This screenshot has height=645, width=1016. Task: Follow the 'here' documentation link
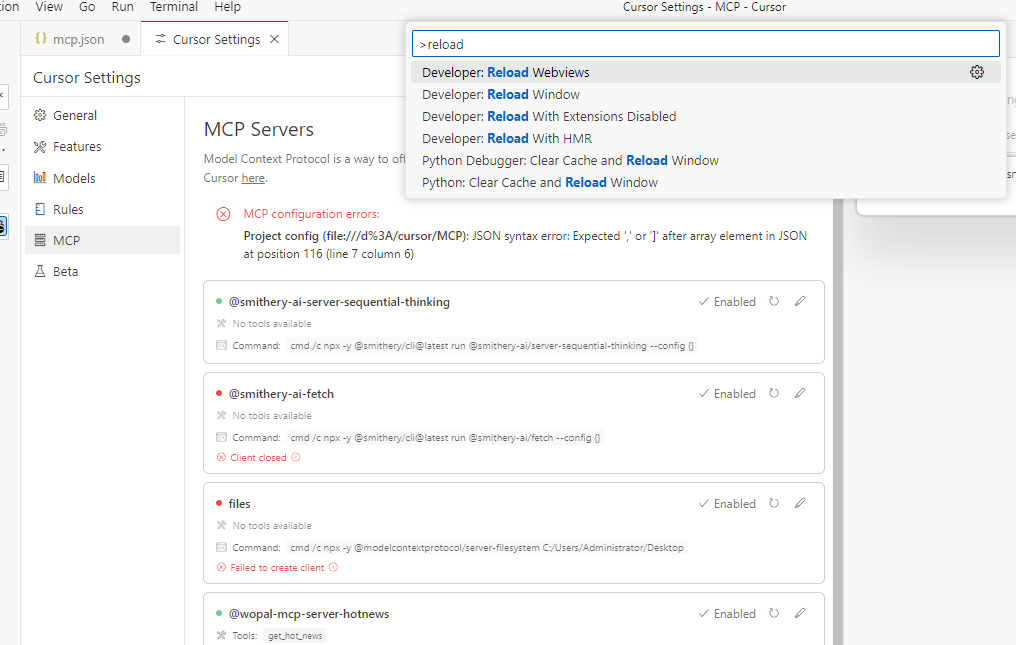pos(253,178)
